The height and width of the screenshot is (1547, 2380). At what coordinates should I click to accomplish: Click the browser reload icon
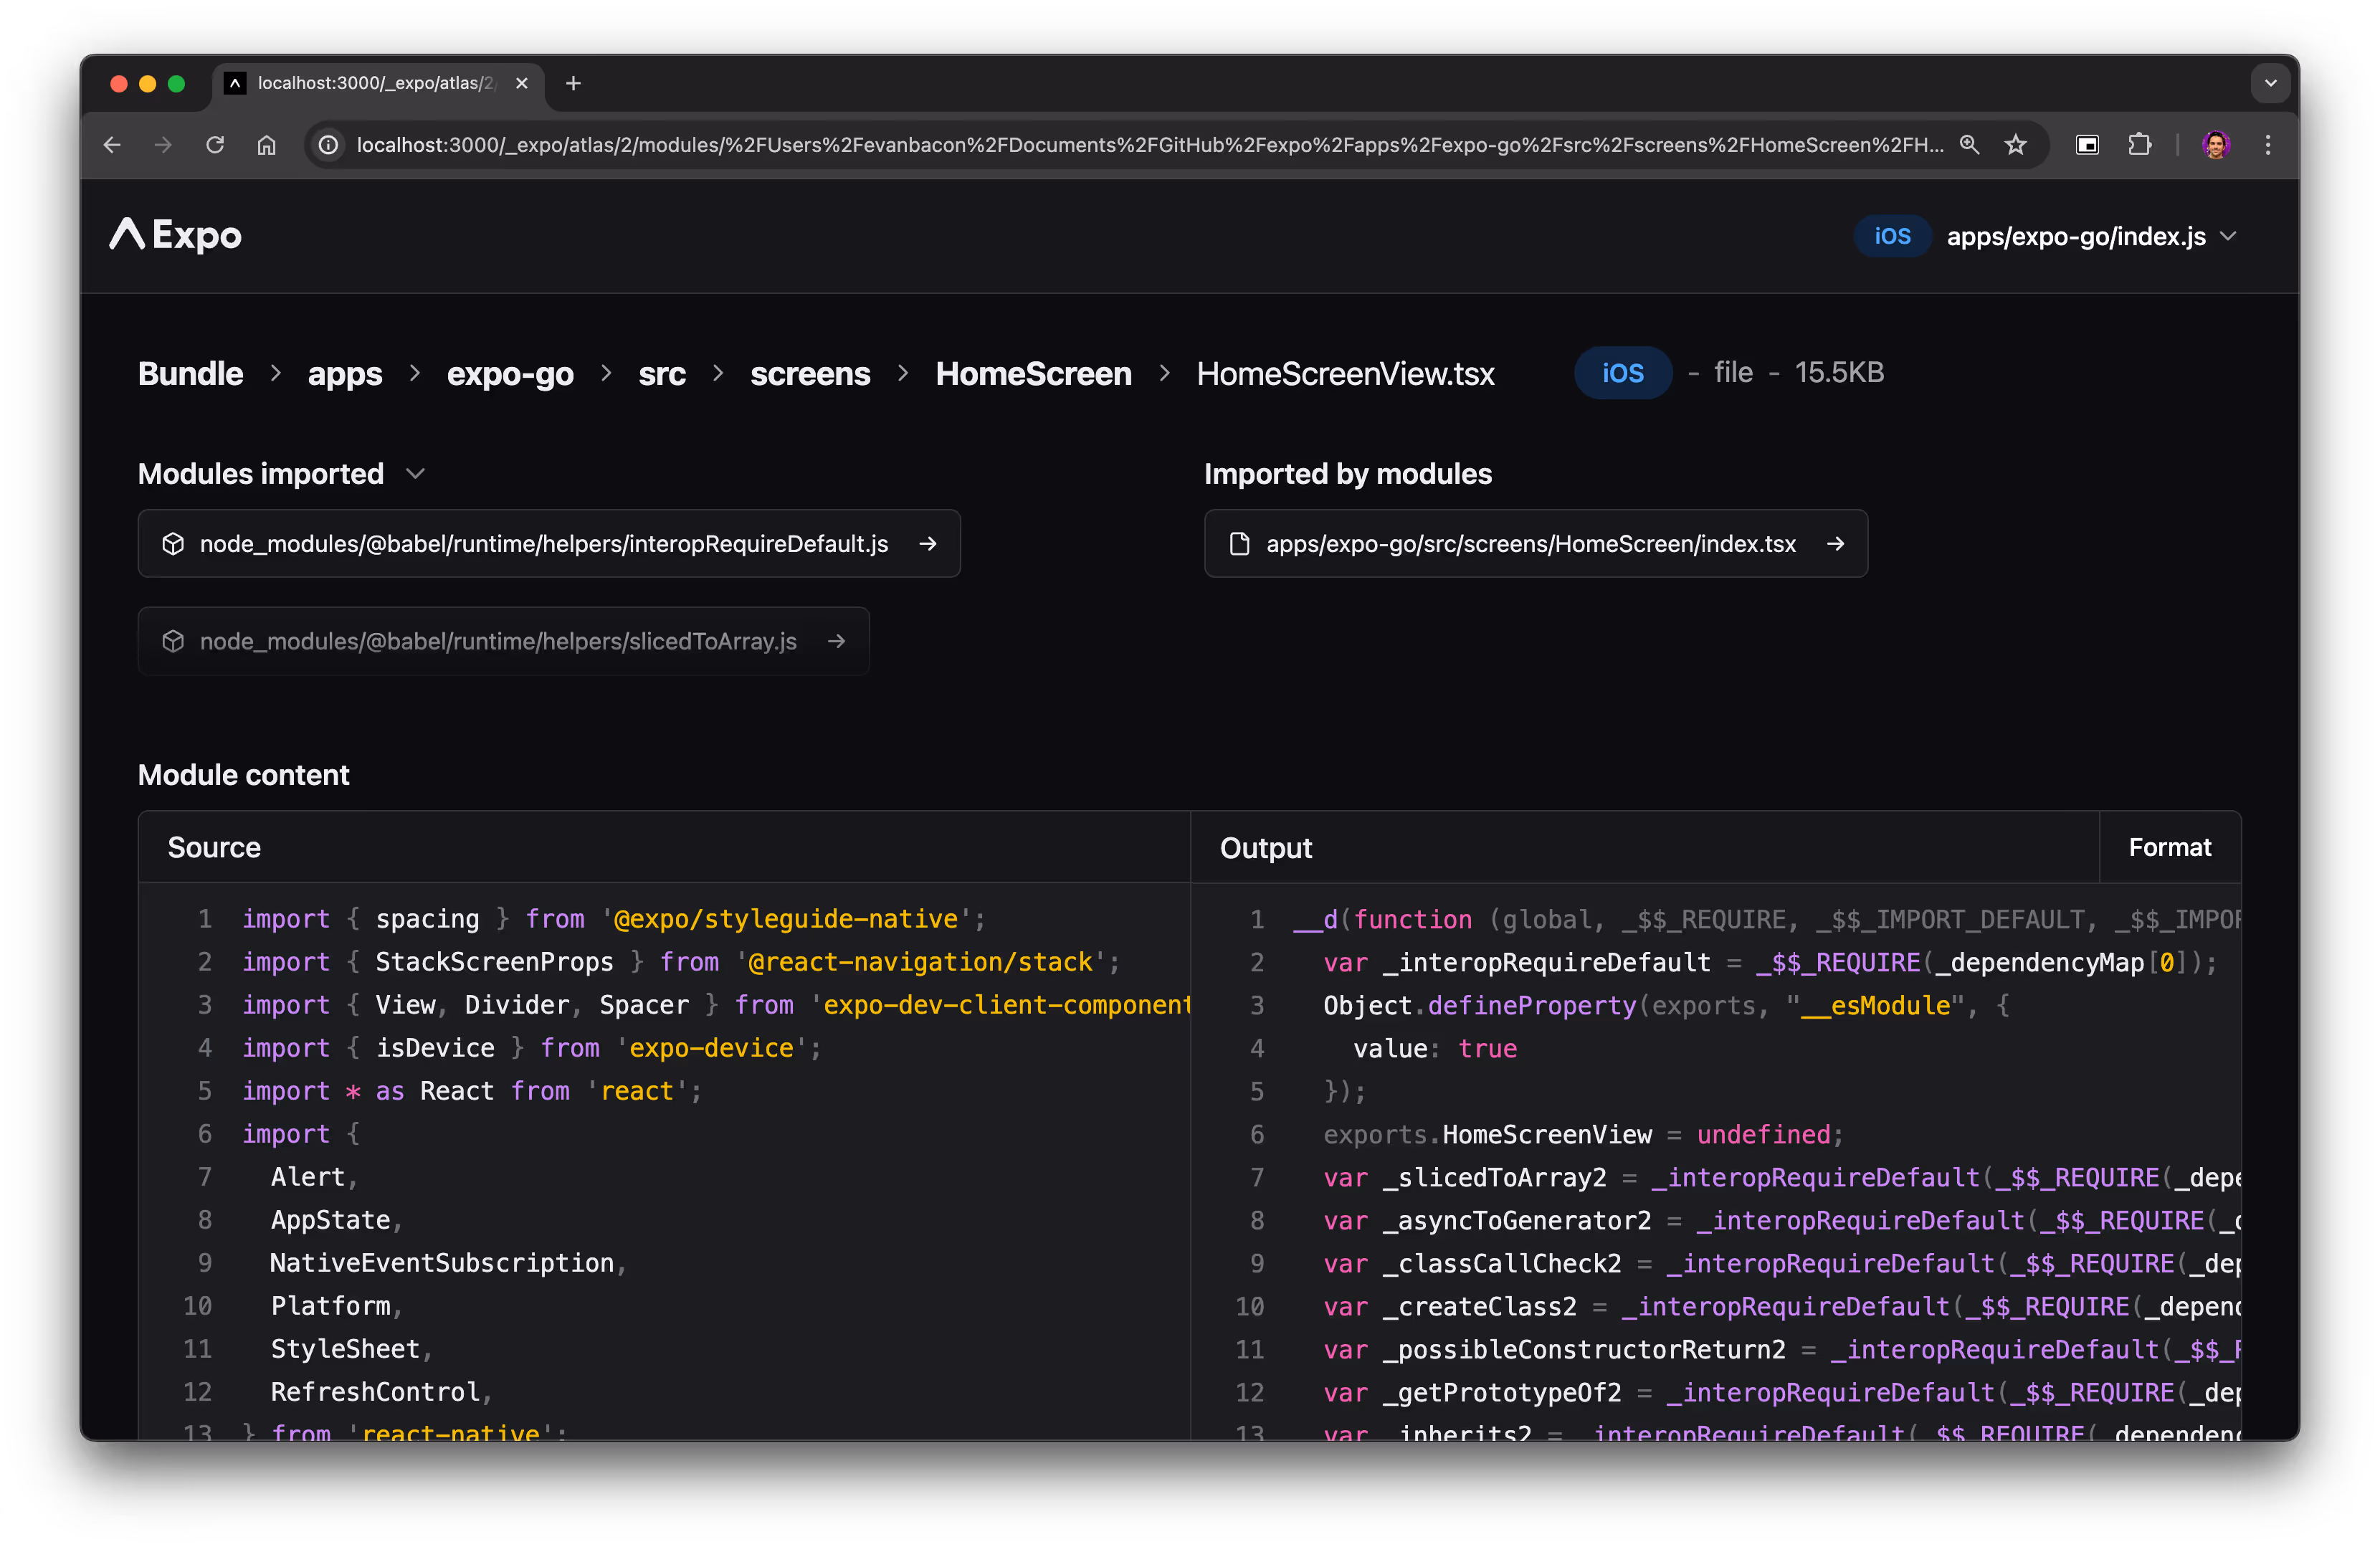coord(215,145)
